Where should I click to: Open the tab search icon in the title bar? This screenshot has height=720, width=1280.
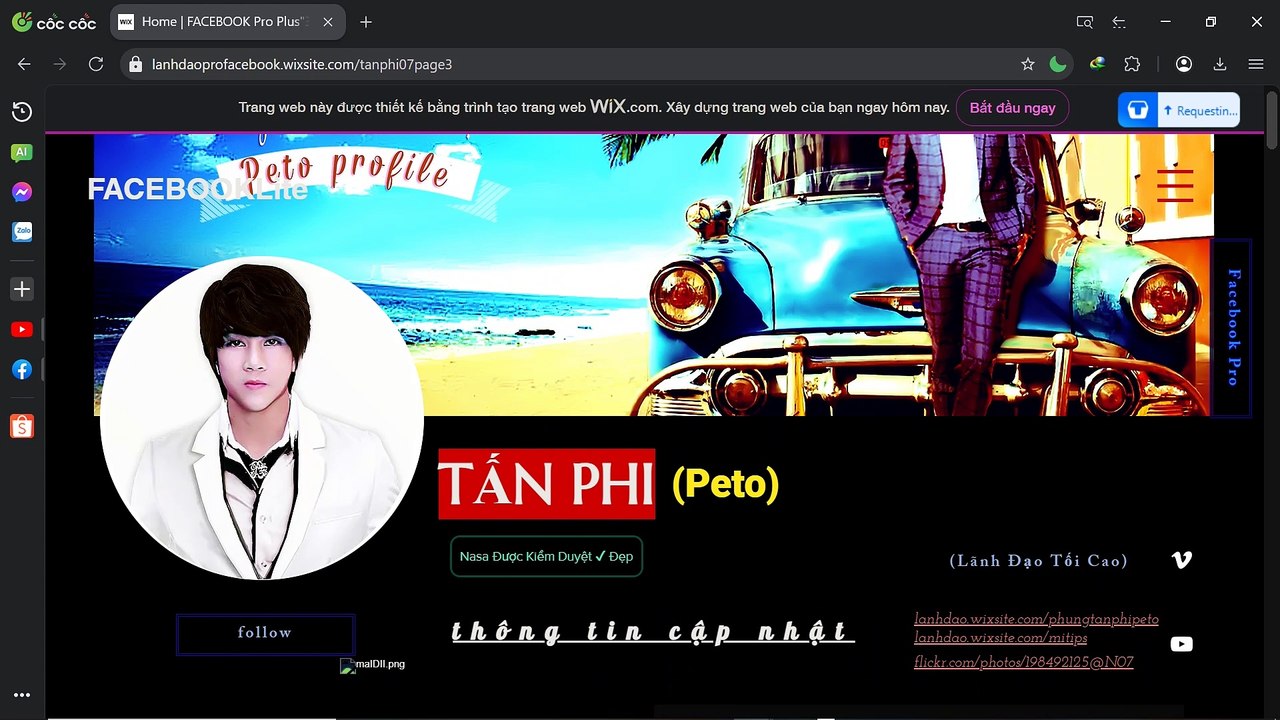(1084, 22)
